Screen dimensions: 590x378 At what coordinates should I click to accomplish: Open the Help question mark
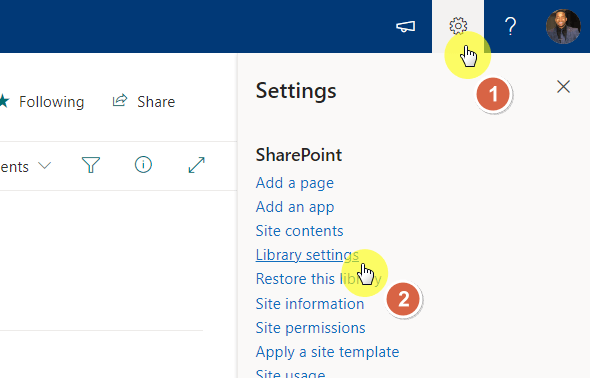pos(510,26)
